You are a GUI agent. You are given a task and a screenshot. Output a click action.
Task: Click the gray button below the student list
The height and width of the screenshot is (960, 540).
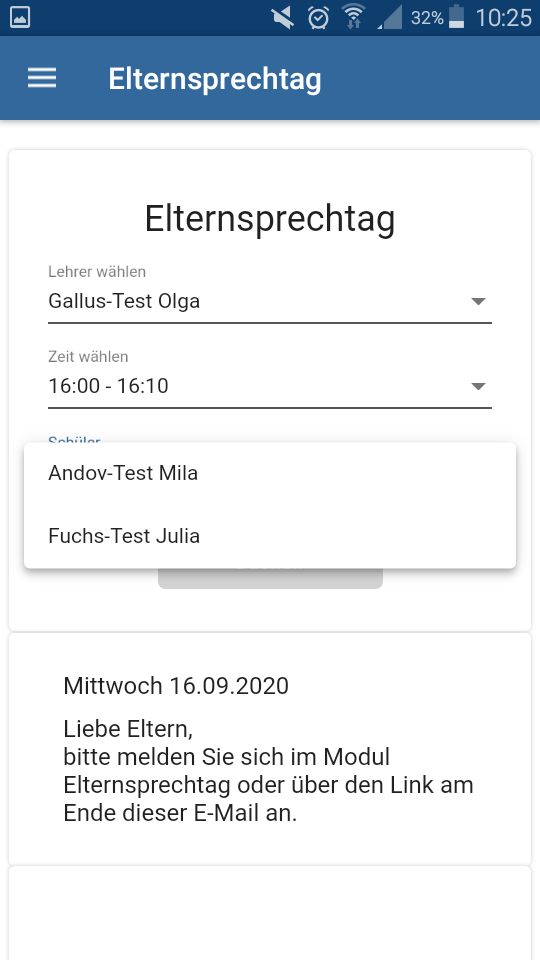tap(270, 579)
